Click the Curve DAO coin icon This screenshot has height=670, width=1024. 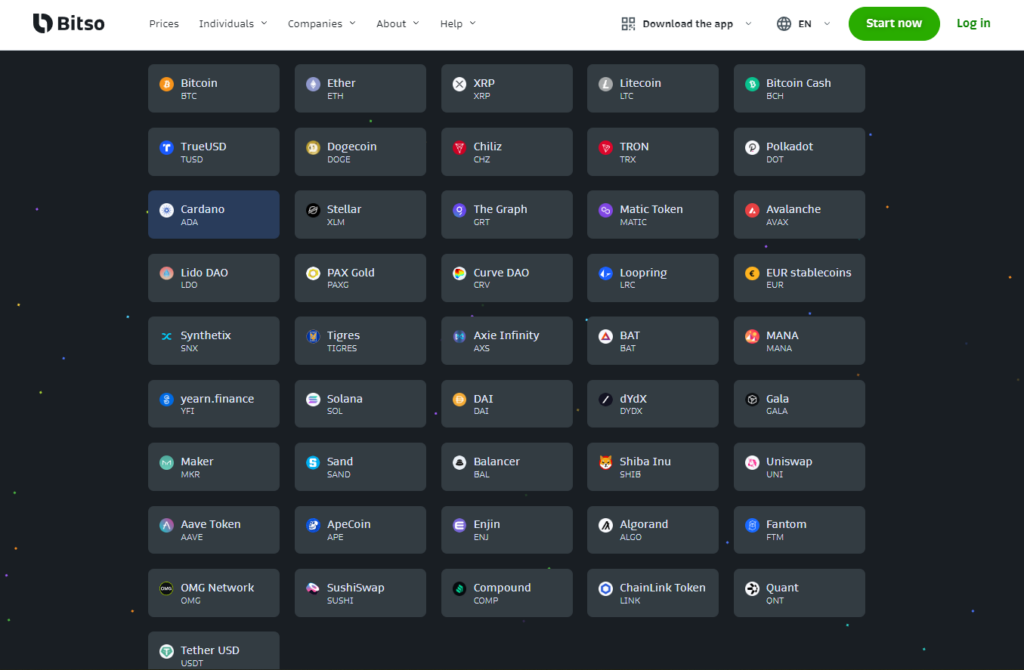pyautogui.click(x=459, y=273)
